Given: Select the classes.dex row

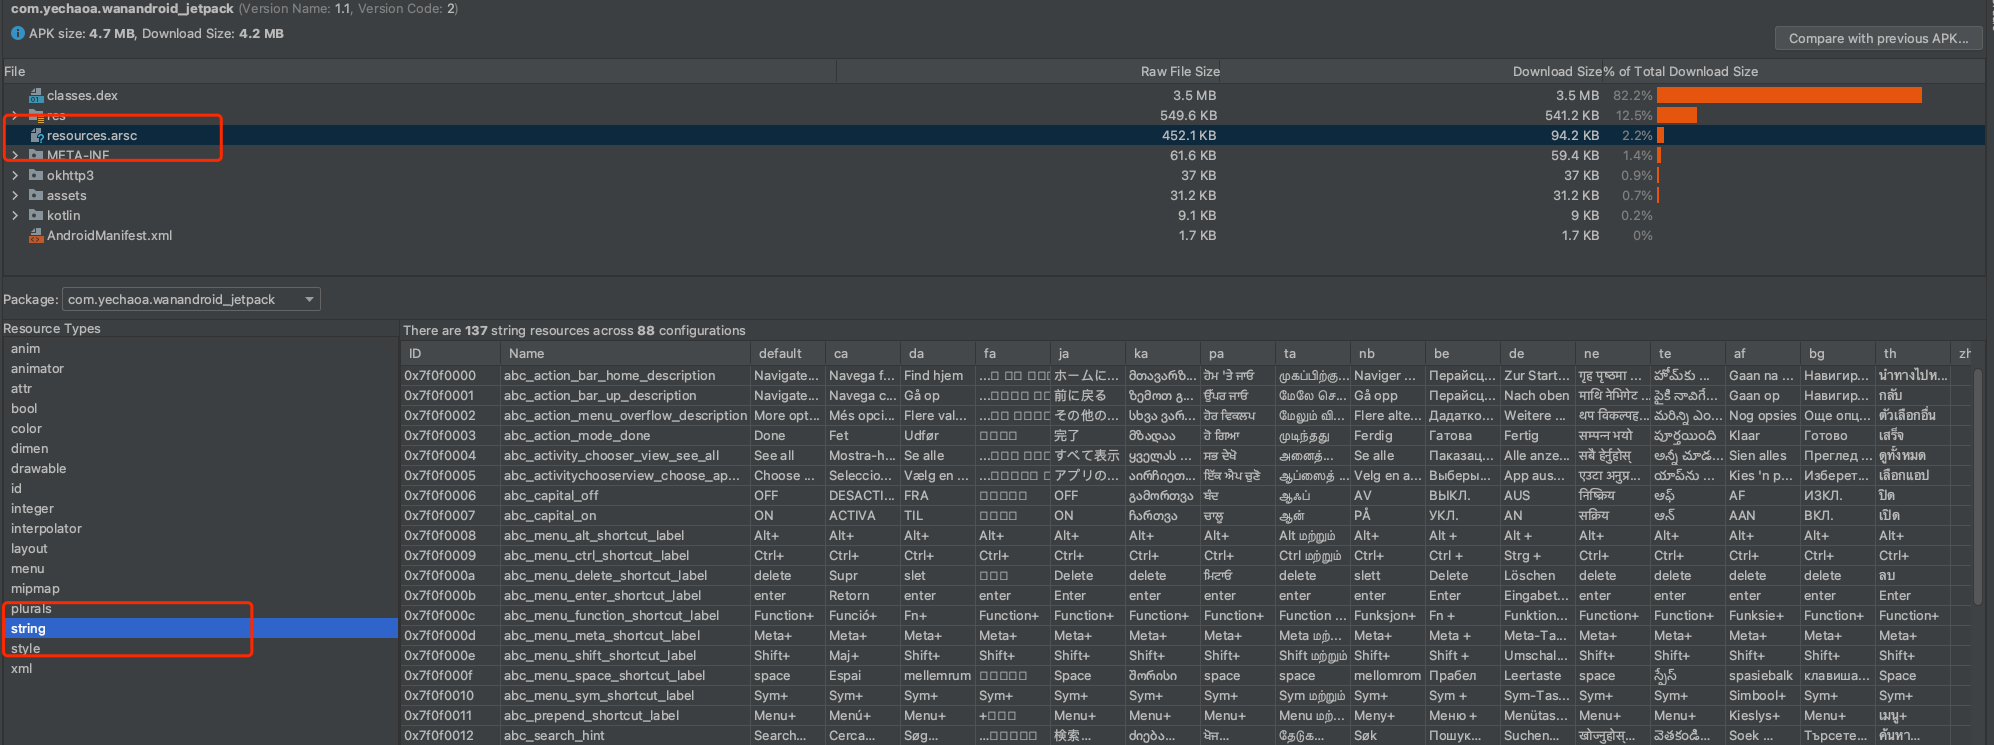Looking at the screenshot, I should point(993,96).
